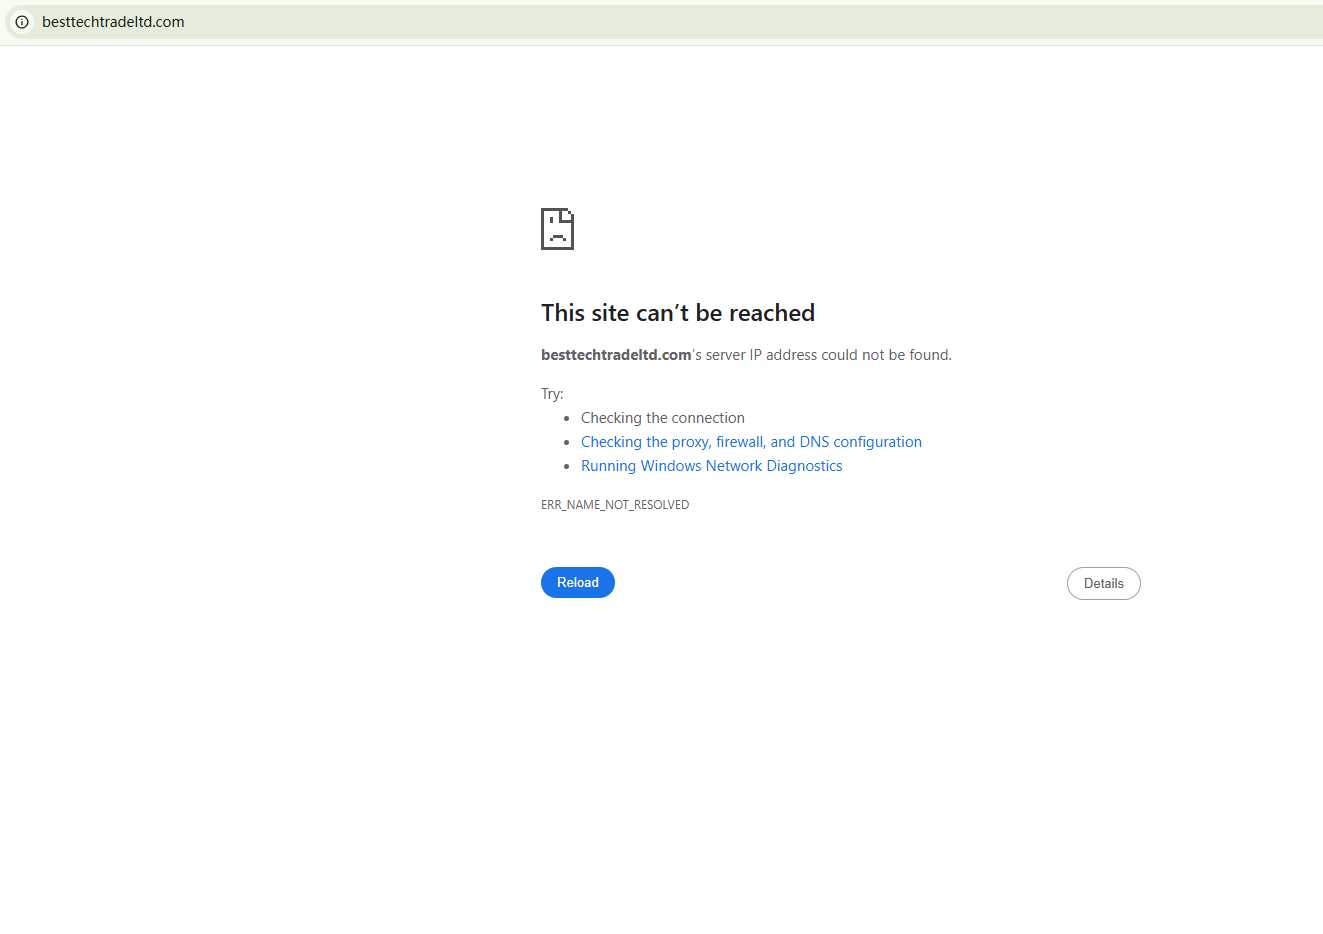This screenshot has width=1323, height=934.
Task: Click the word DNS in the configuration link
Action: [814, 442]
